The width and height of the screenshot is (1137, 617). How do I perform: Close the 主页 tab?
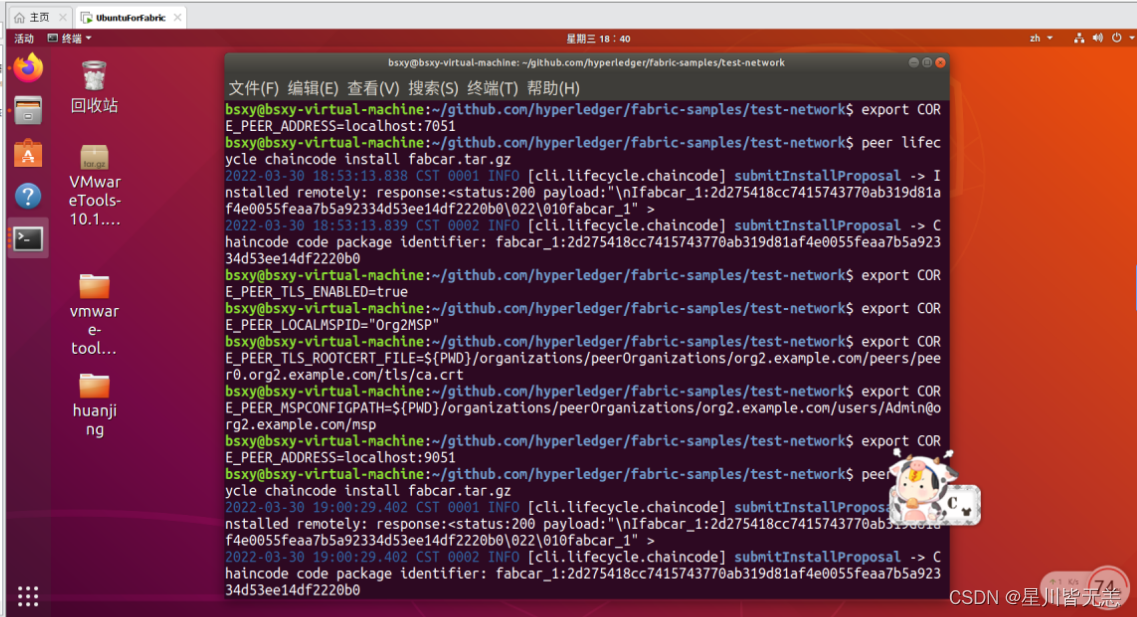63,17
